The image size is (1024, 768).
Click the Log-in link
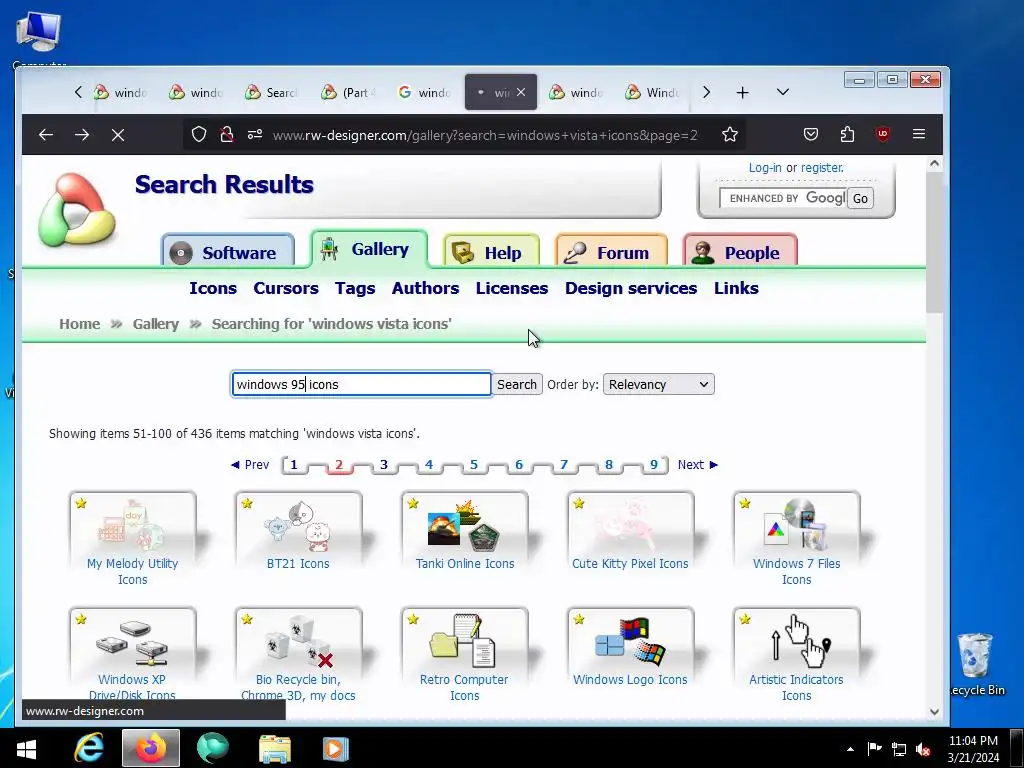(765, 168)
